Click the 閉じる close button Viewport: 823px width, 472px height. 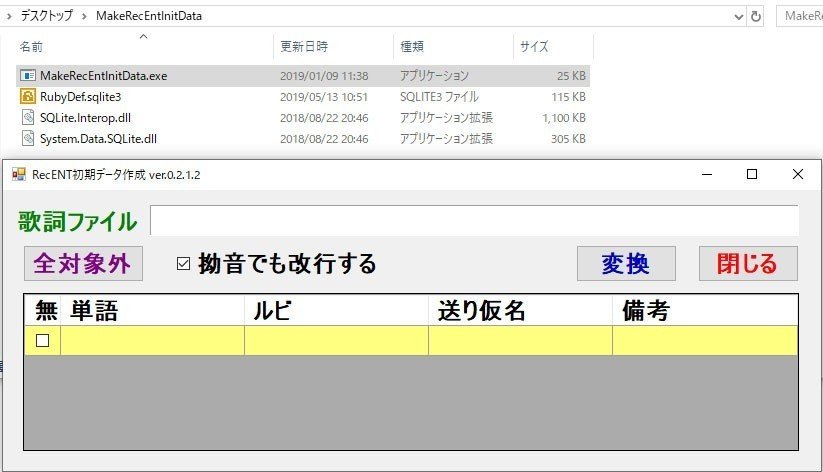[x=748, y=264]
